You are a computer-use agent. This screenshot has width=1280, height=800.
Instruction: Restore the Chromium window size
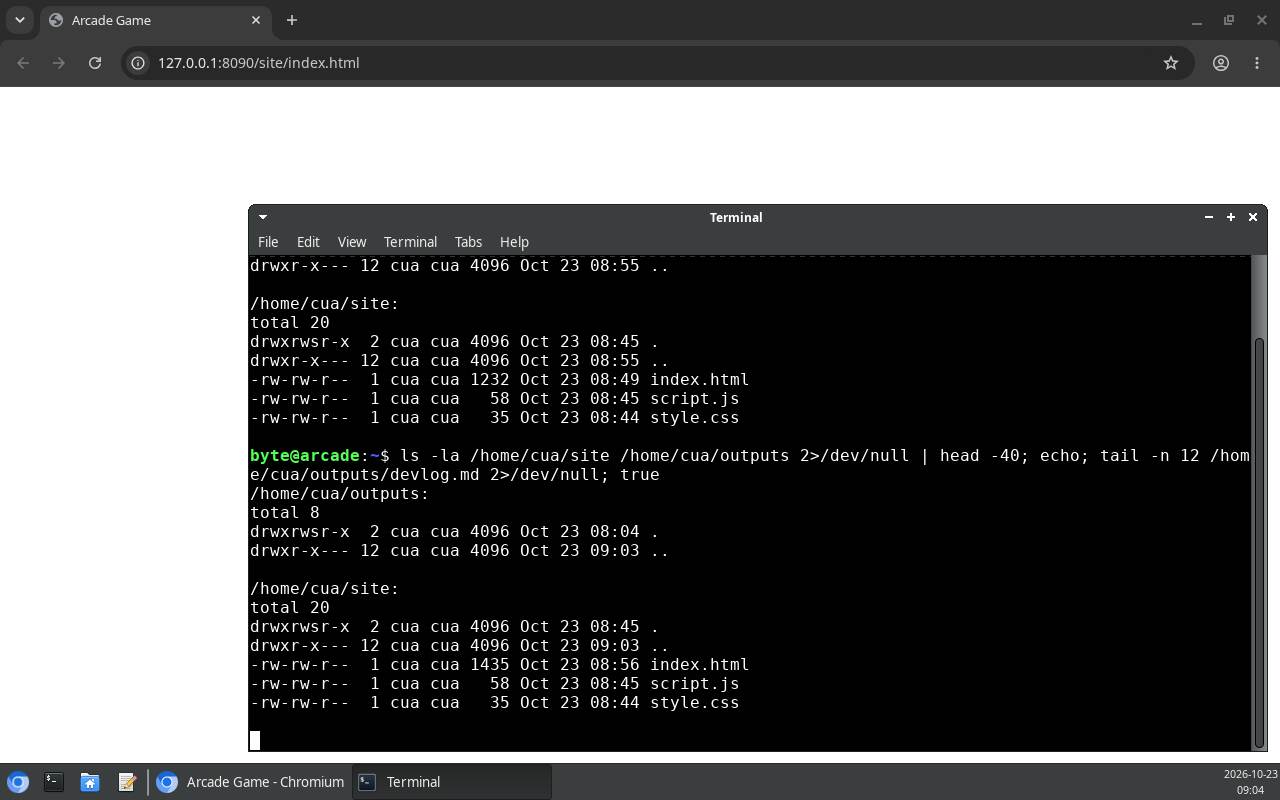click(1229, 20)
